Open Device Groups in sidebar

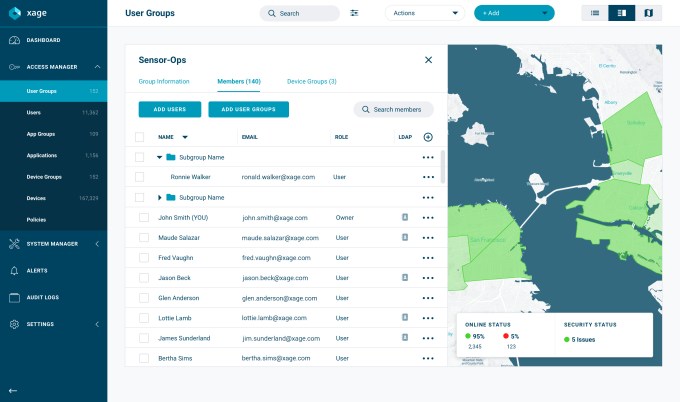tap(53, 177)
